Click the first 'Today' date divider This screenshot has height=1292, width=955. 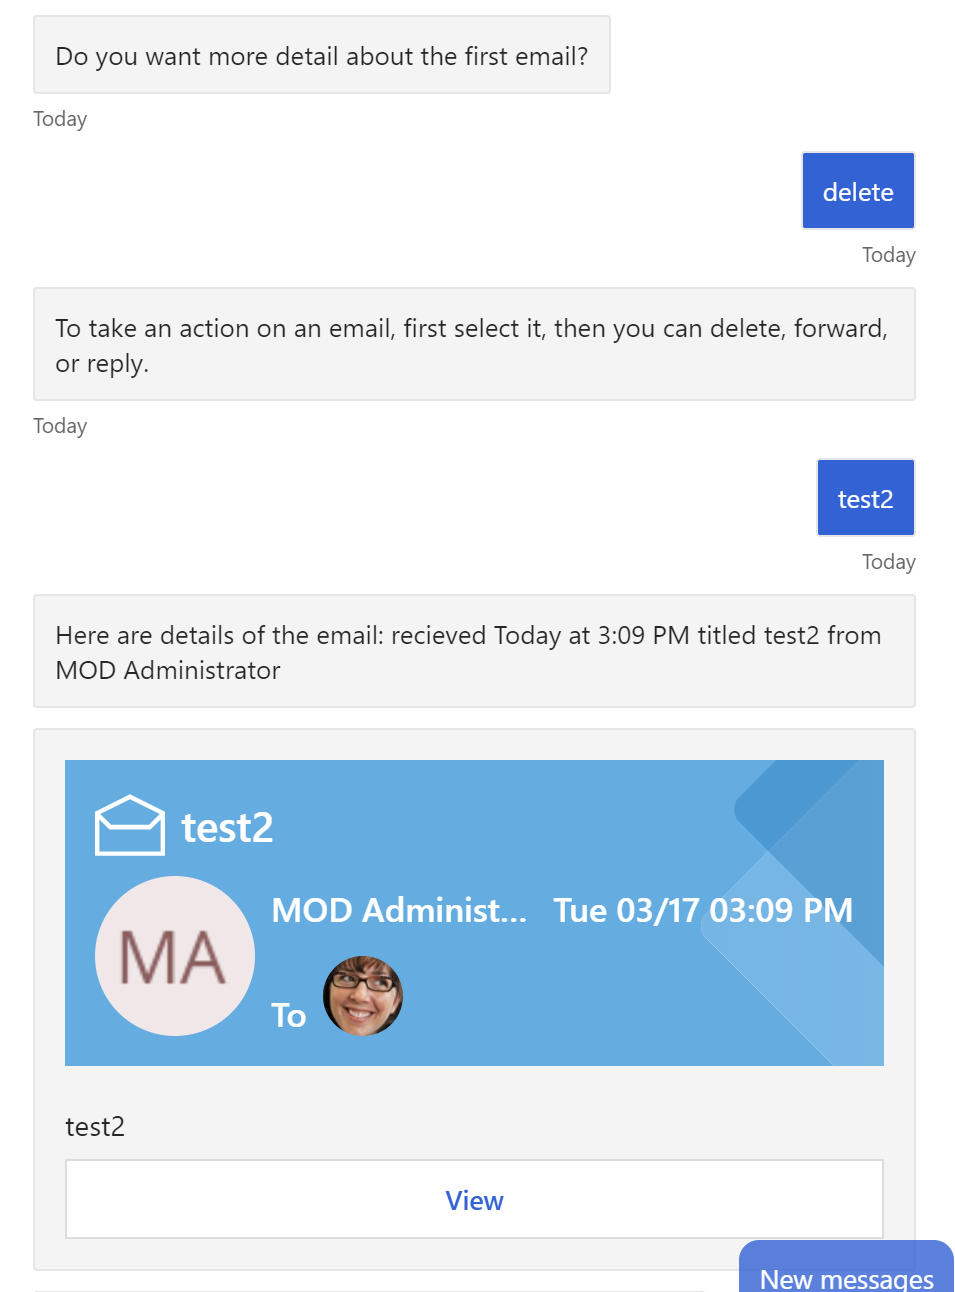(x=59, y=118)
